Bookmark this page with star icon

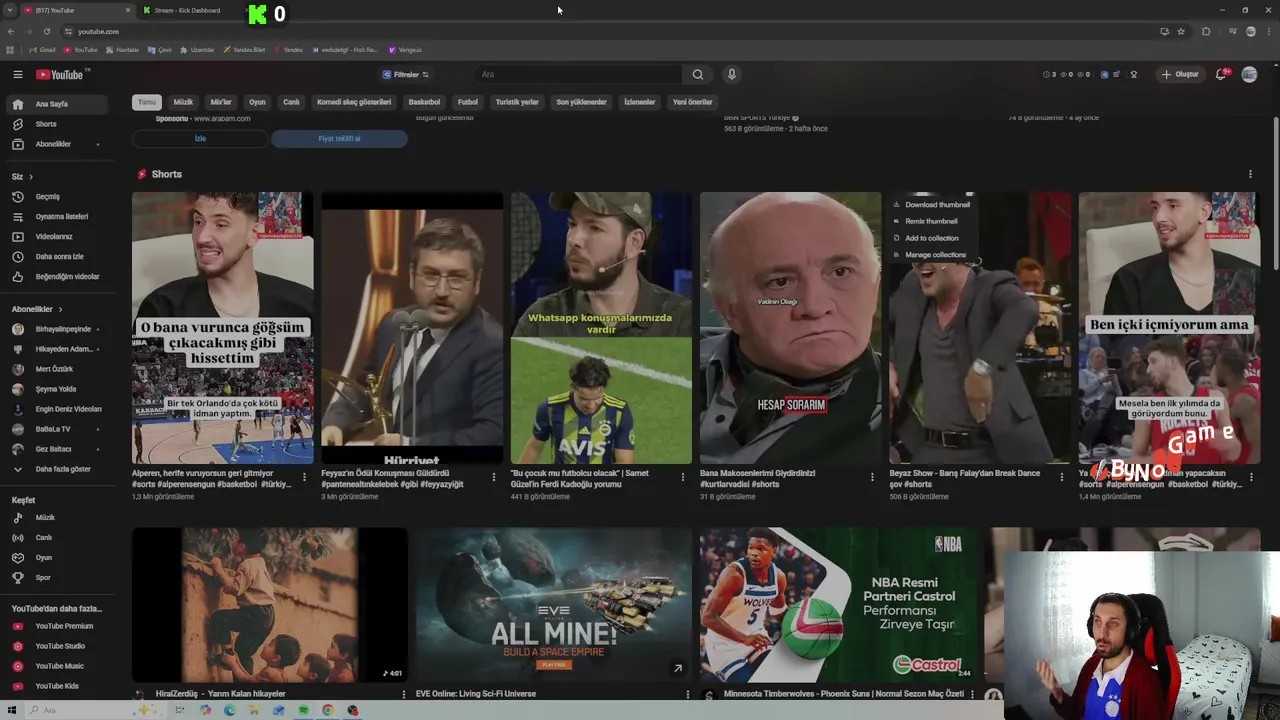point(1181,31)
